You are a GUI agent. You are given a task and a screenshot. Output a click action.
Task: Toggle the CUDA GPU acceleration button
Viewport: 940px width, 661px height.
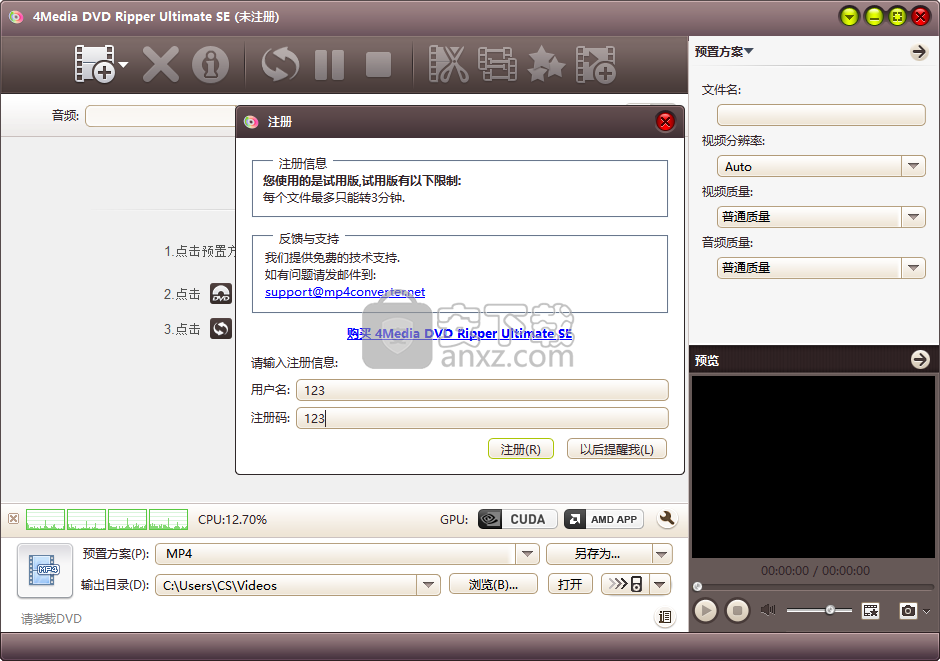(x=517, y=519)
